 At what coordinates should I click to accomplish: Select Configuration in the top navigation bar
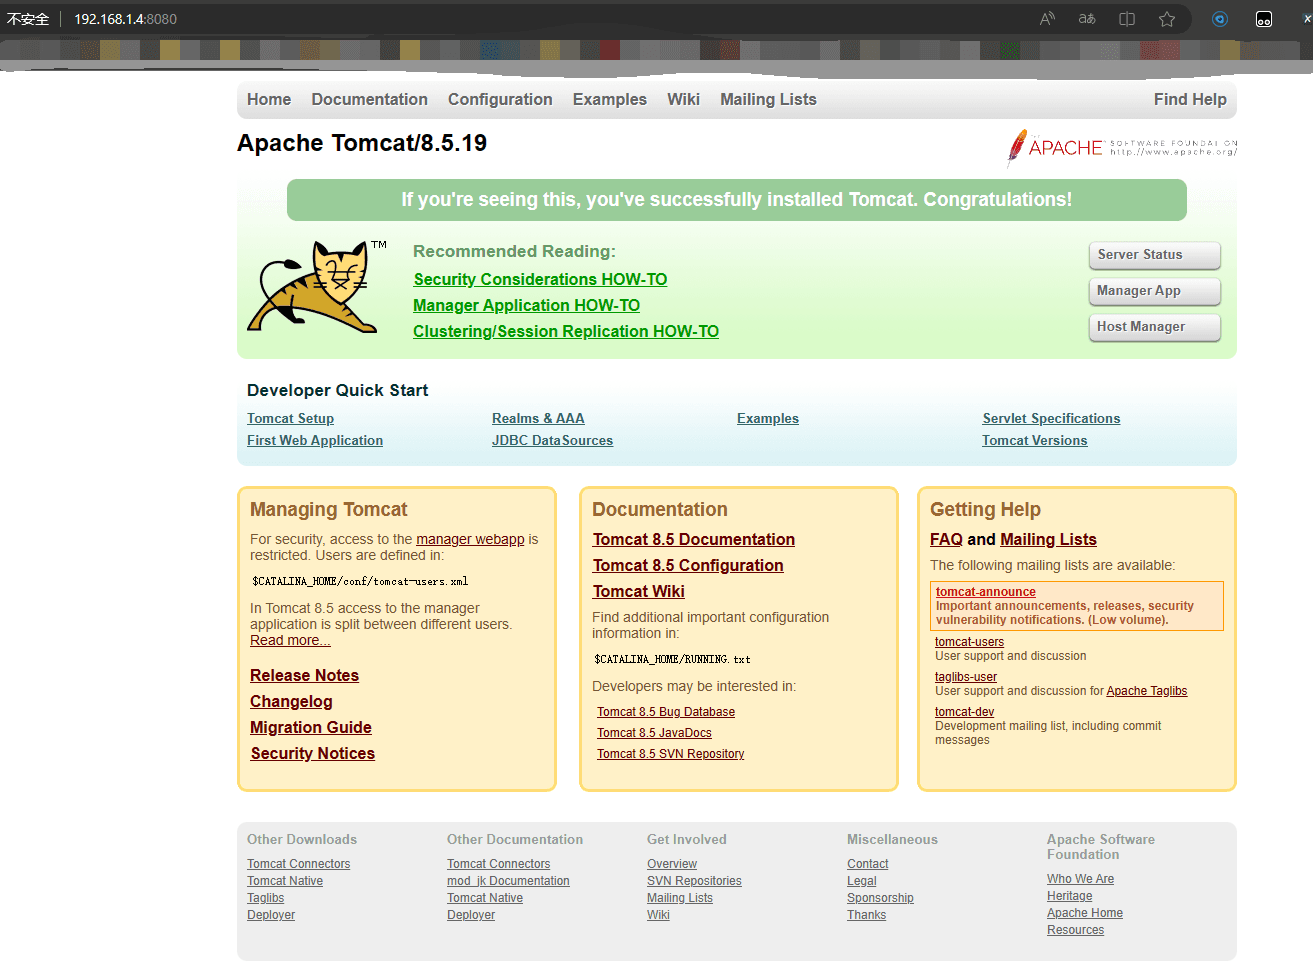[x=500, y=99]
